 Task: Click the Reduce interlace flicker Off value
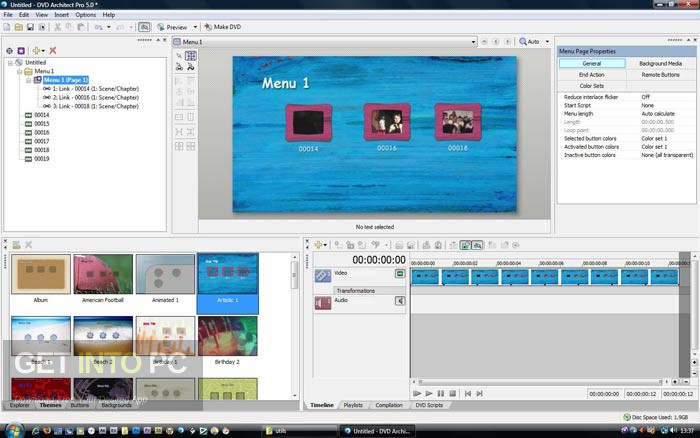(646, 97)
